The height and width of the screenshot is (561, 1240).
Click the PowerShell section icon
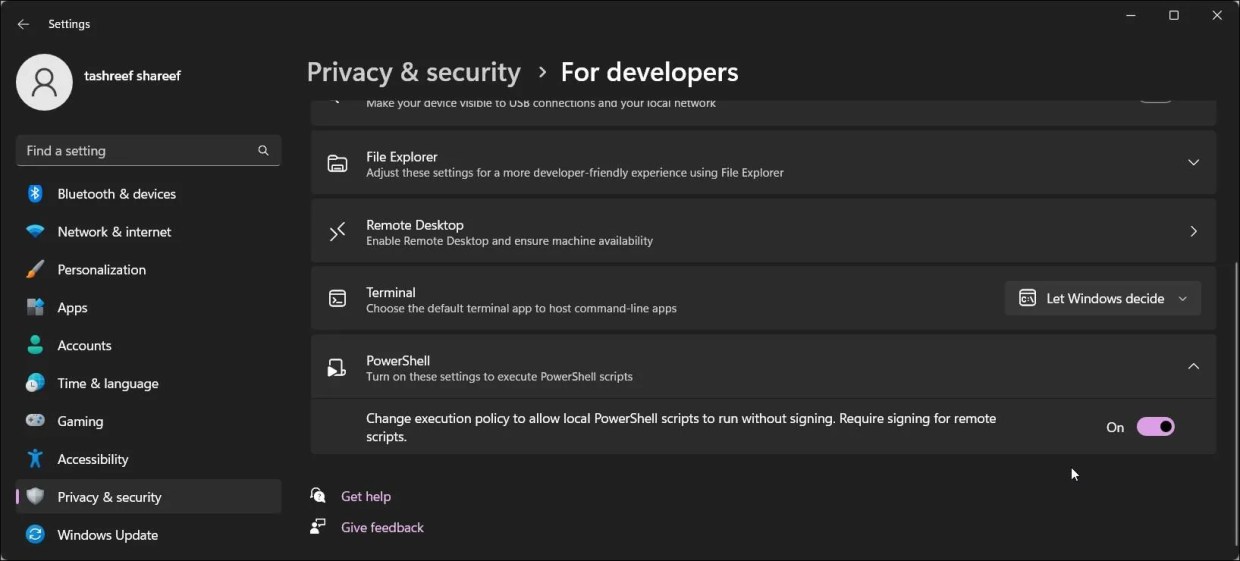[x=338, y=368]
